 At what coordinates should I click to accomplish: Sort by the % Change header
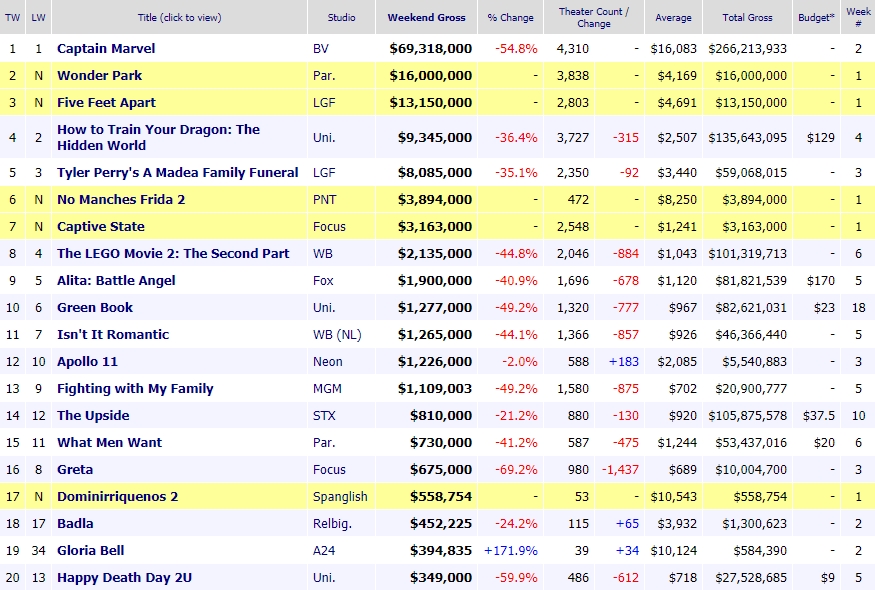(x=511, y=17)
